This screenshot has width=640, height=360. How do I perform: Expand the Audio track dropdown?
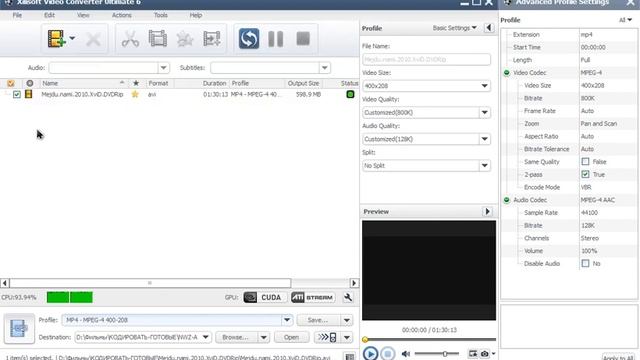(x=163, y=68)
